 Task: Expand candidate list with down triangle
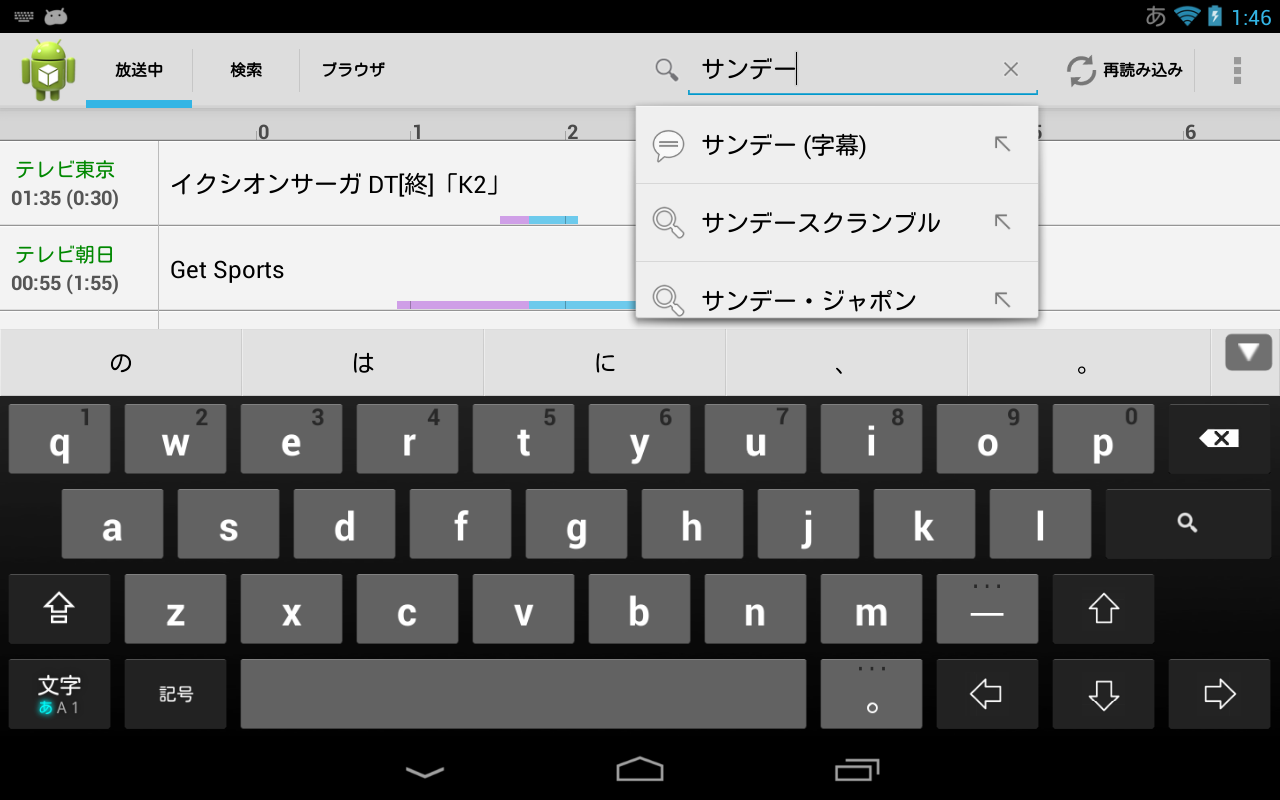point(1248,352)
